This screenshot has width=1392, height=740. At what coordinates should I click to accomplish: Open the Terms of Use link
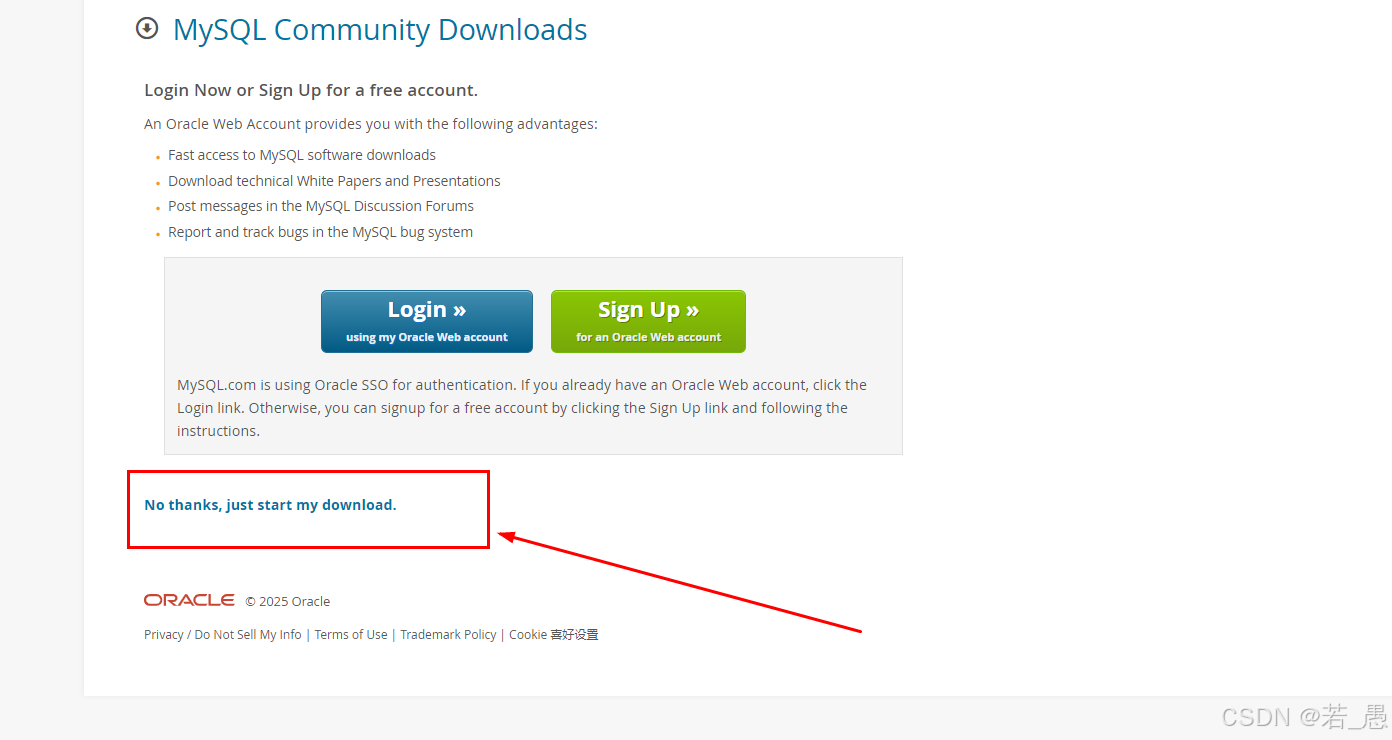tap(351, 635)
